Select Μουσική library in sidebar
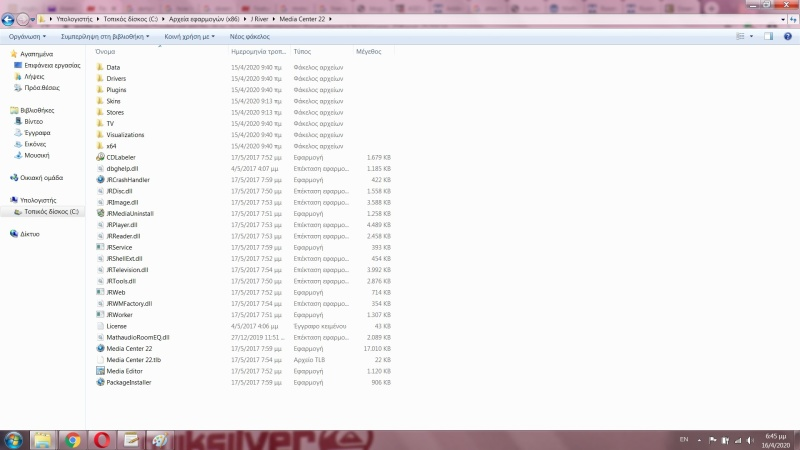 click(x=37, y=155)
